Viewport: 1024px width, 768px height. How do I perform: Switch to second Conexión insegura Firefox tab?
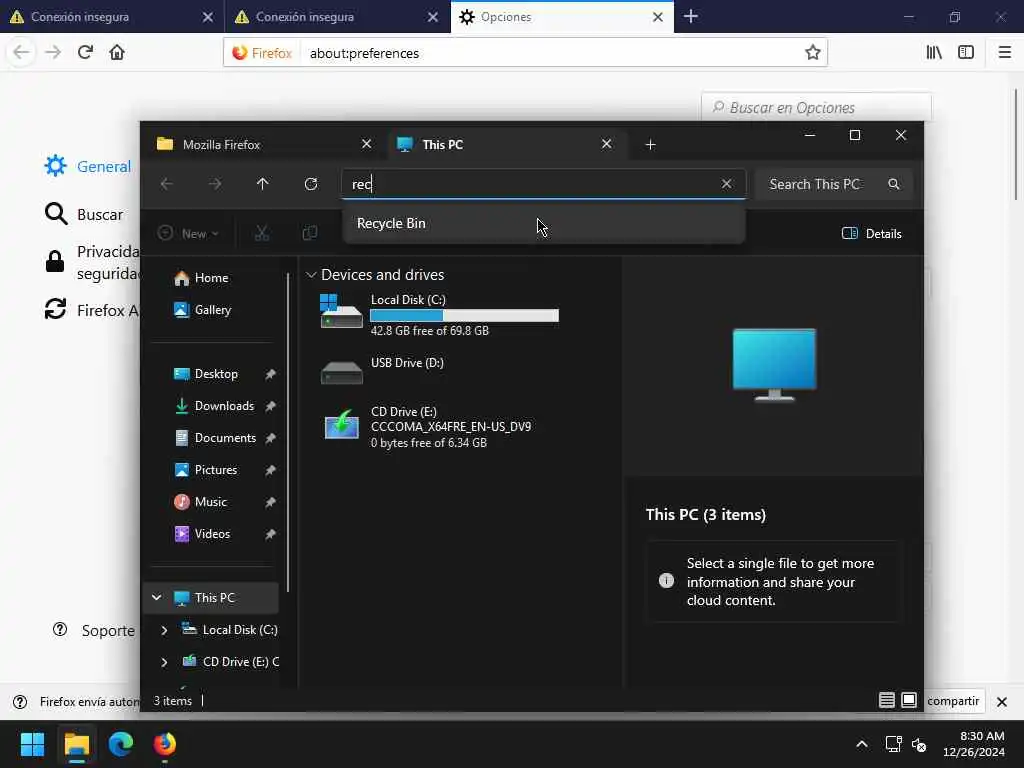337,17
